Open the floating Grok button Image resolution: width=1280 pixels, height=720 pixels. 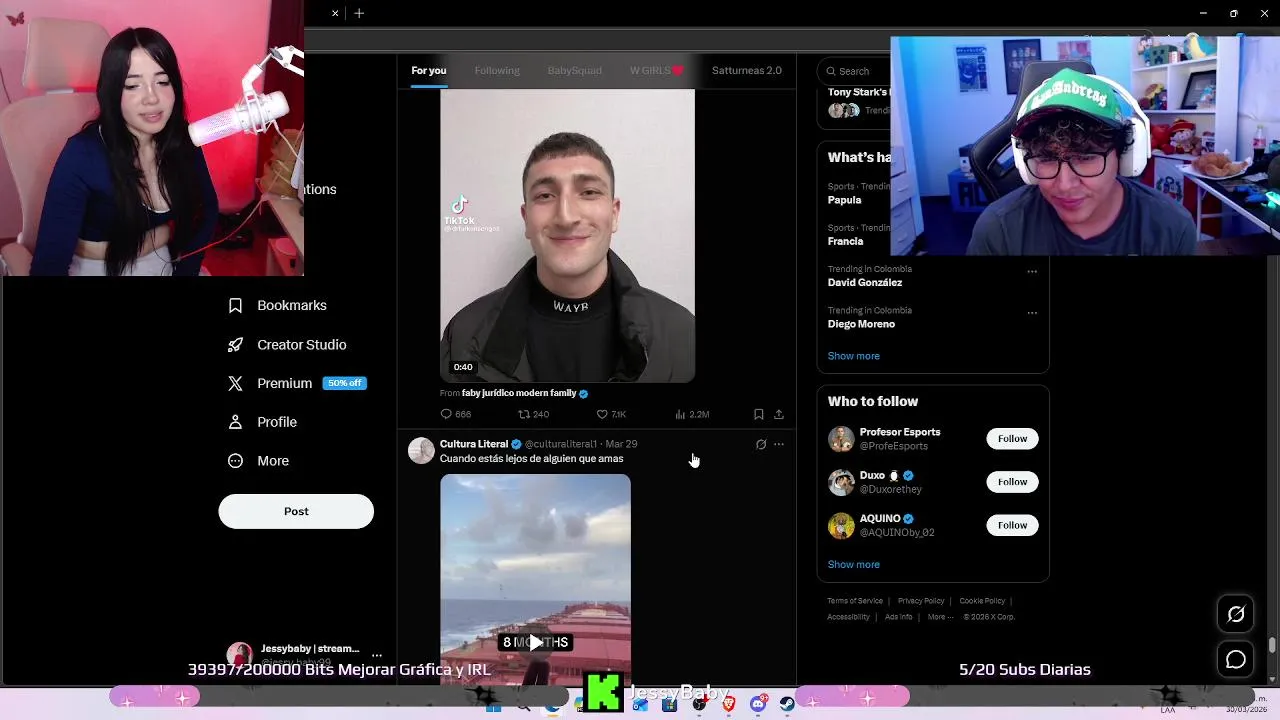click(x=1236, y=614)
